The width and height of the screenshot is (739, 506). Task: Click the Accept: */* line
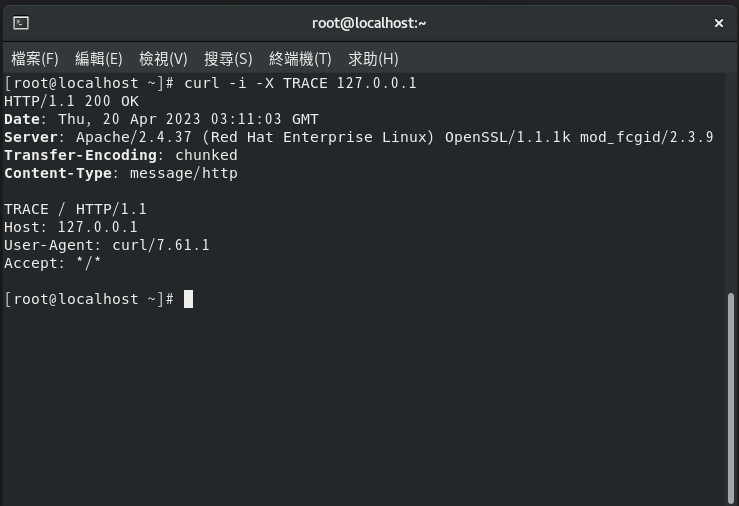click(53, 263)
